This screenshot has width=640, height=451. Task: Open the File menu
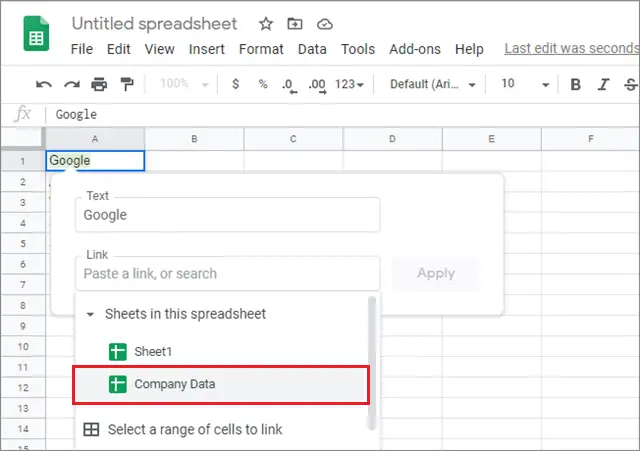pos(82,49)
